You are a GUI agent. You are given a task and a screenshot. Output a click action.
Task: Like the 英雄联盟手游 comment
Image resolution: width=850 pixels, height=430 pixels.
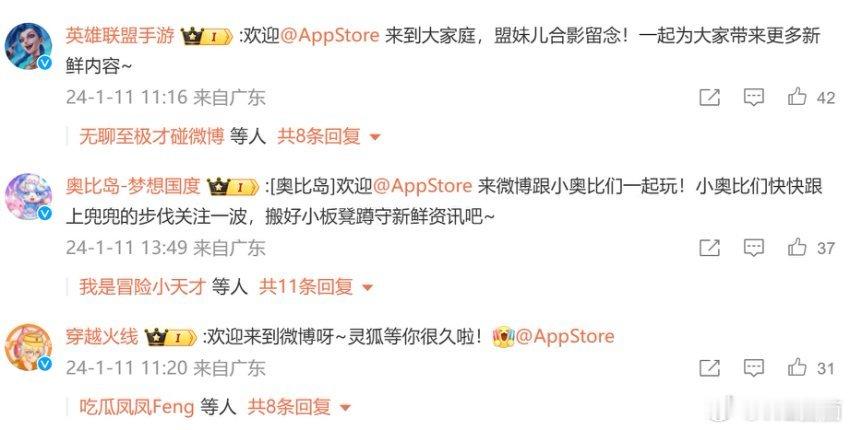[797, 97]
